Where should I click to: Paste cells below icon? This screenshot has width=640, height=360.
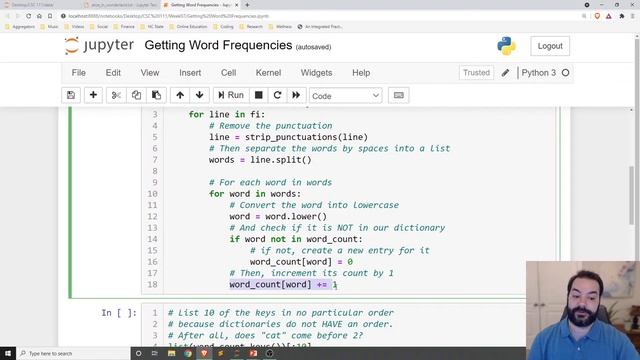point(156,95)
